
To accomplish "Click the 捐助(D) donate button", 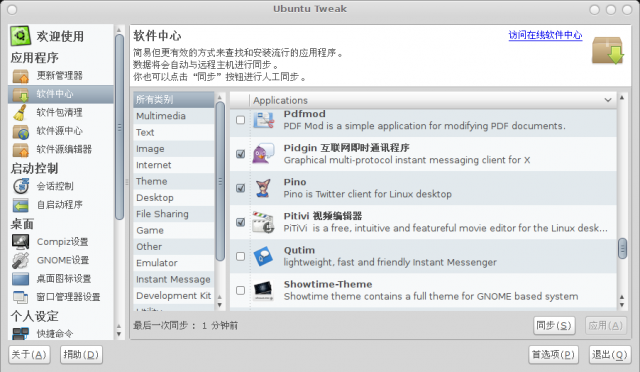I will (81, 354).
